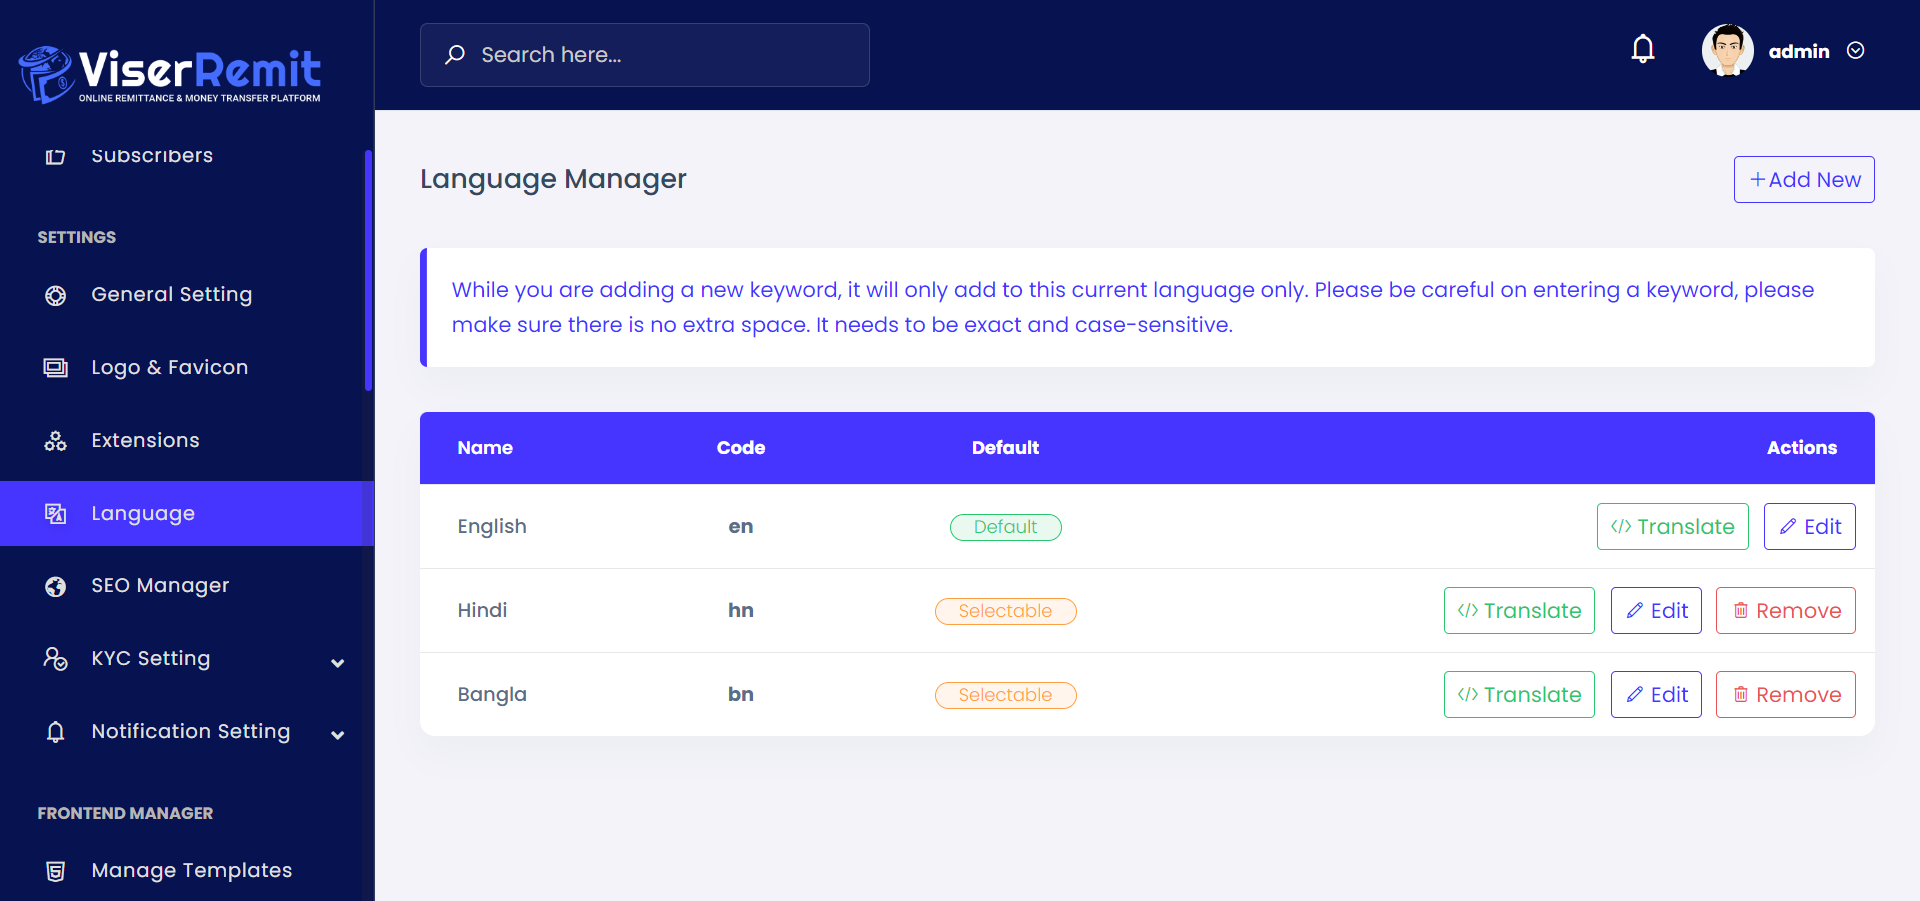Image resolution: width=1920 pixels, height=901 pixels.
Task: Click the Manage Templates HTML5 icon
Action: [56, 871]
